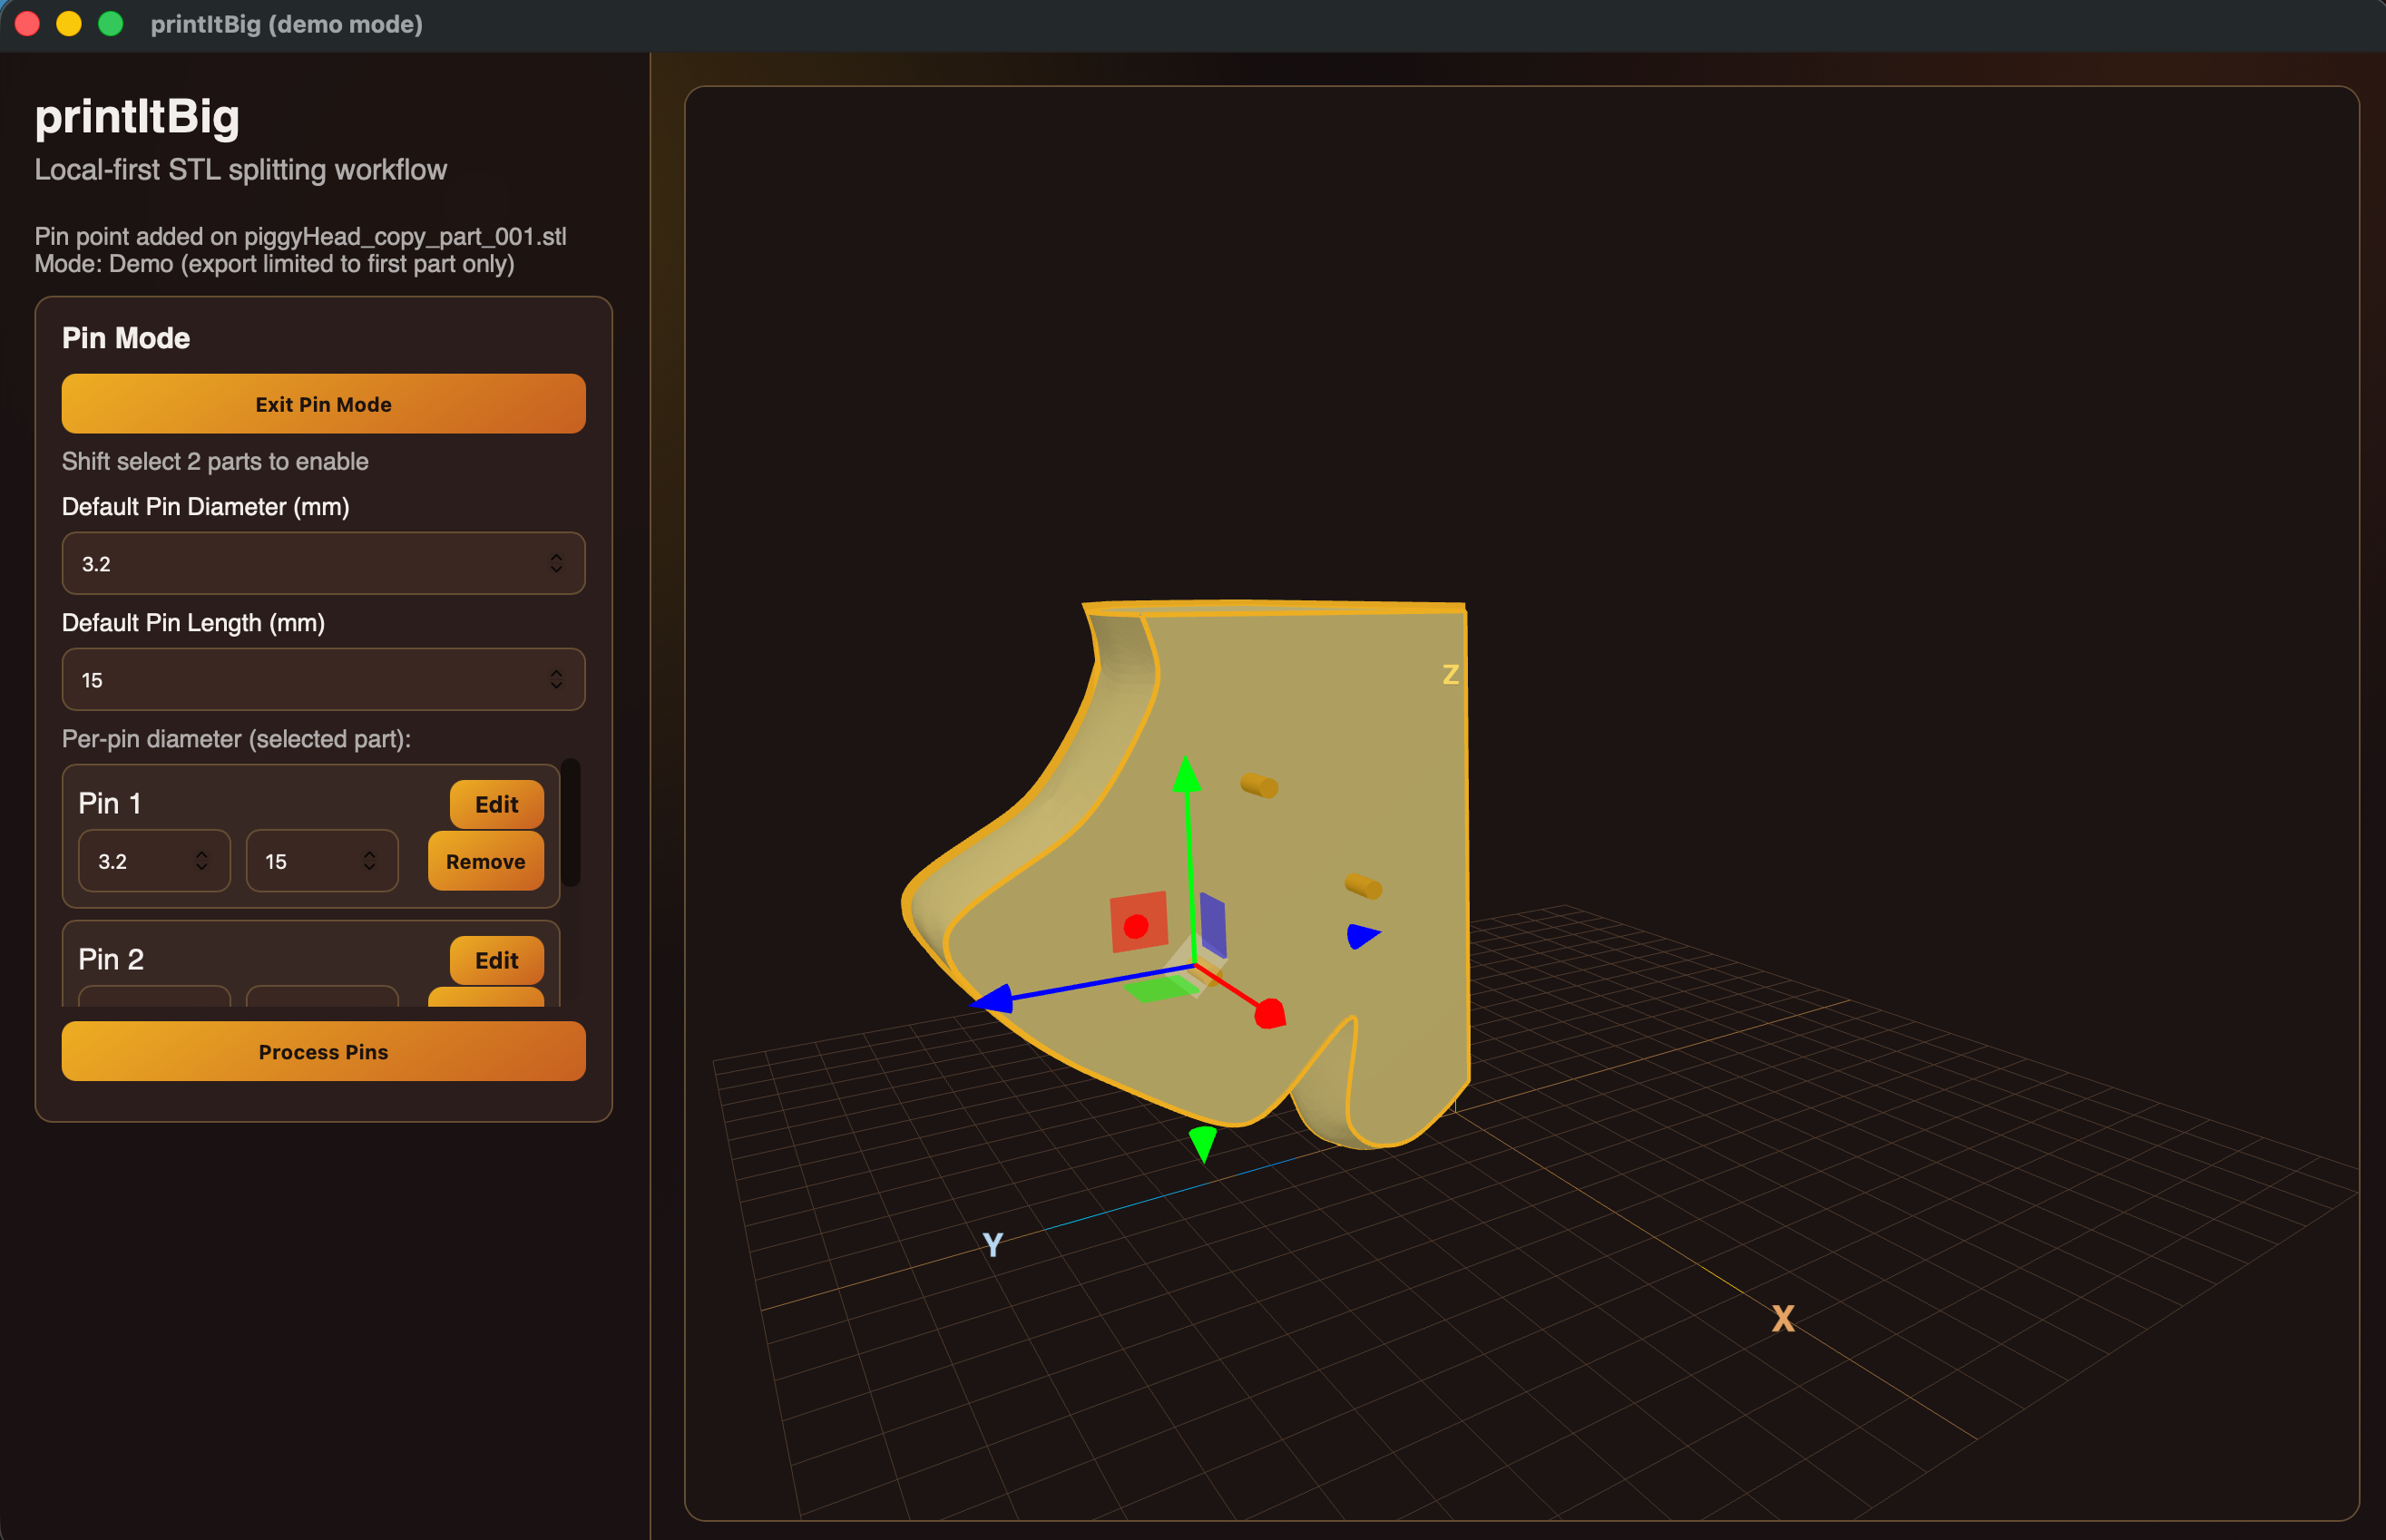Click the green cone below the model
The height and width of the screenshot is (1540, 2386).
tap(1203, 1143)
